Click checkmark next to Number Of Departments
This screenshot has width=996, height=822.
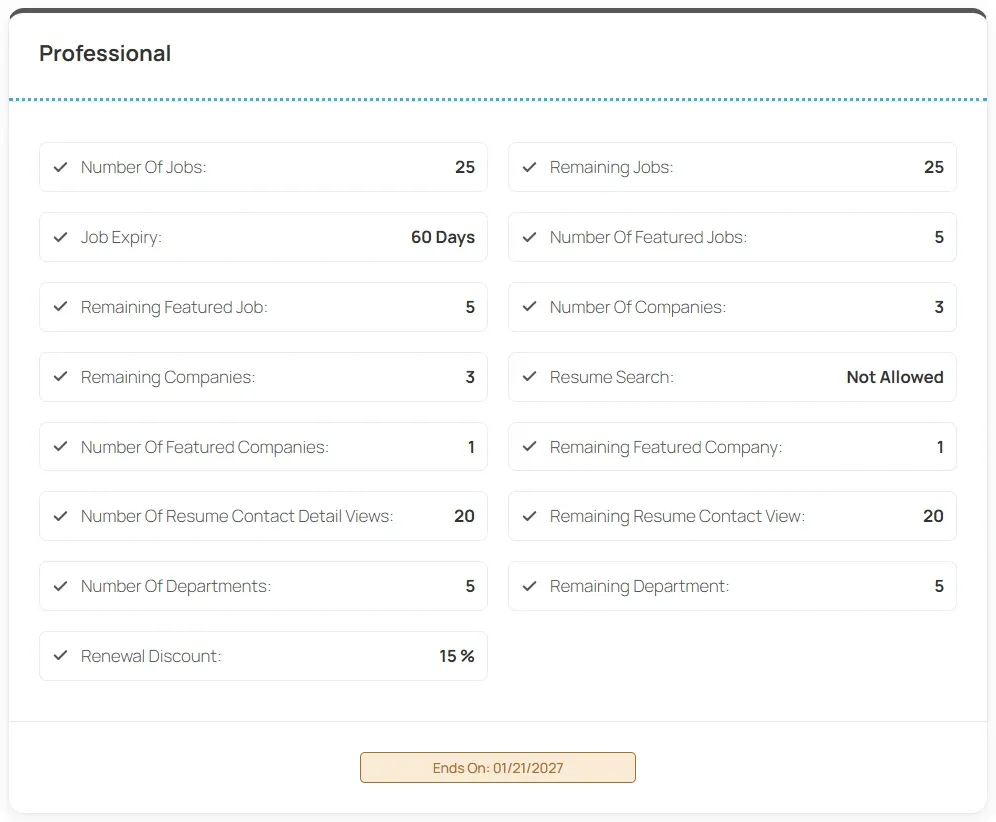point(60,586)
